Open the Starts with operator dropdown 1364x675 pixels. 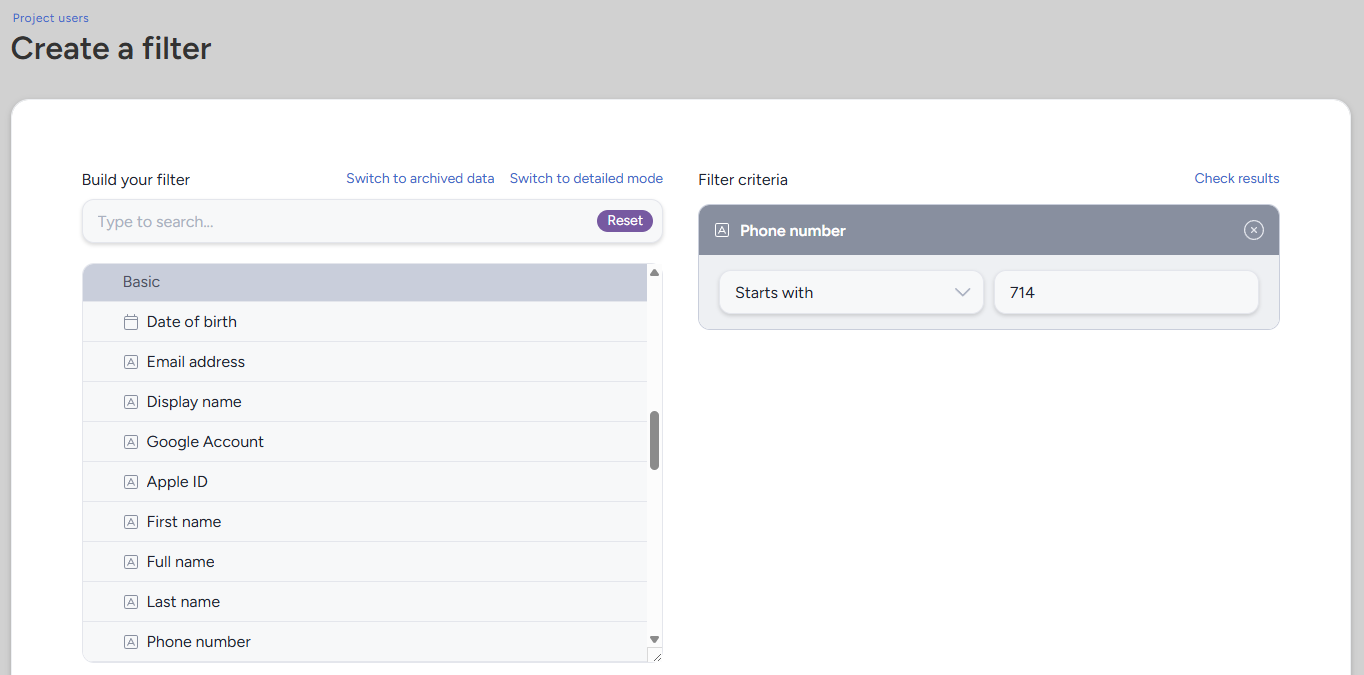tap(851, 293)
